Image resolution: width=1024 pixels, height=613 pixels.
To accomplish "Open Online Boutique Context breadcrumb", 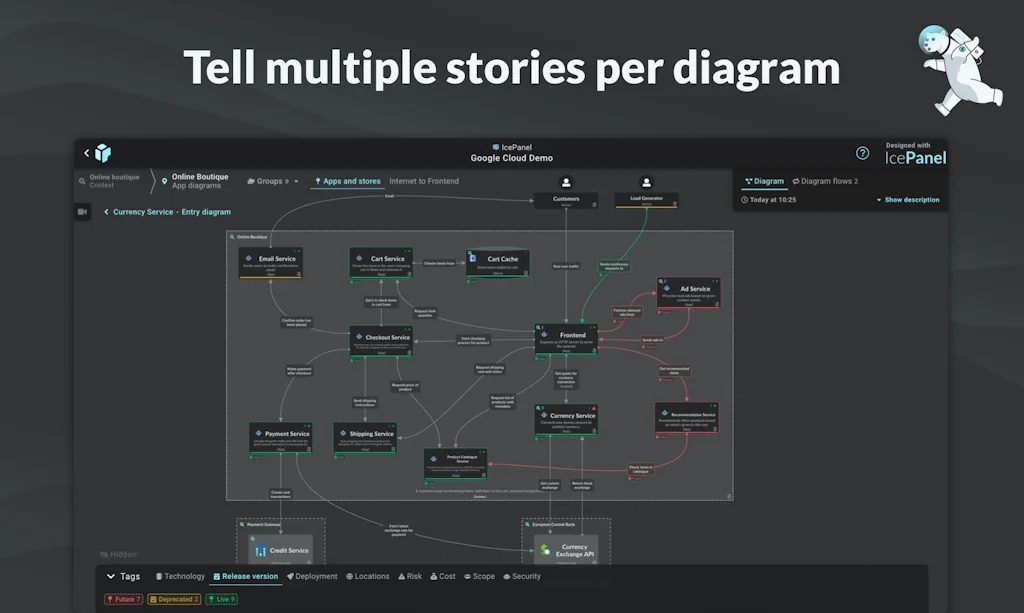I will (x=113, y=182).
